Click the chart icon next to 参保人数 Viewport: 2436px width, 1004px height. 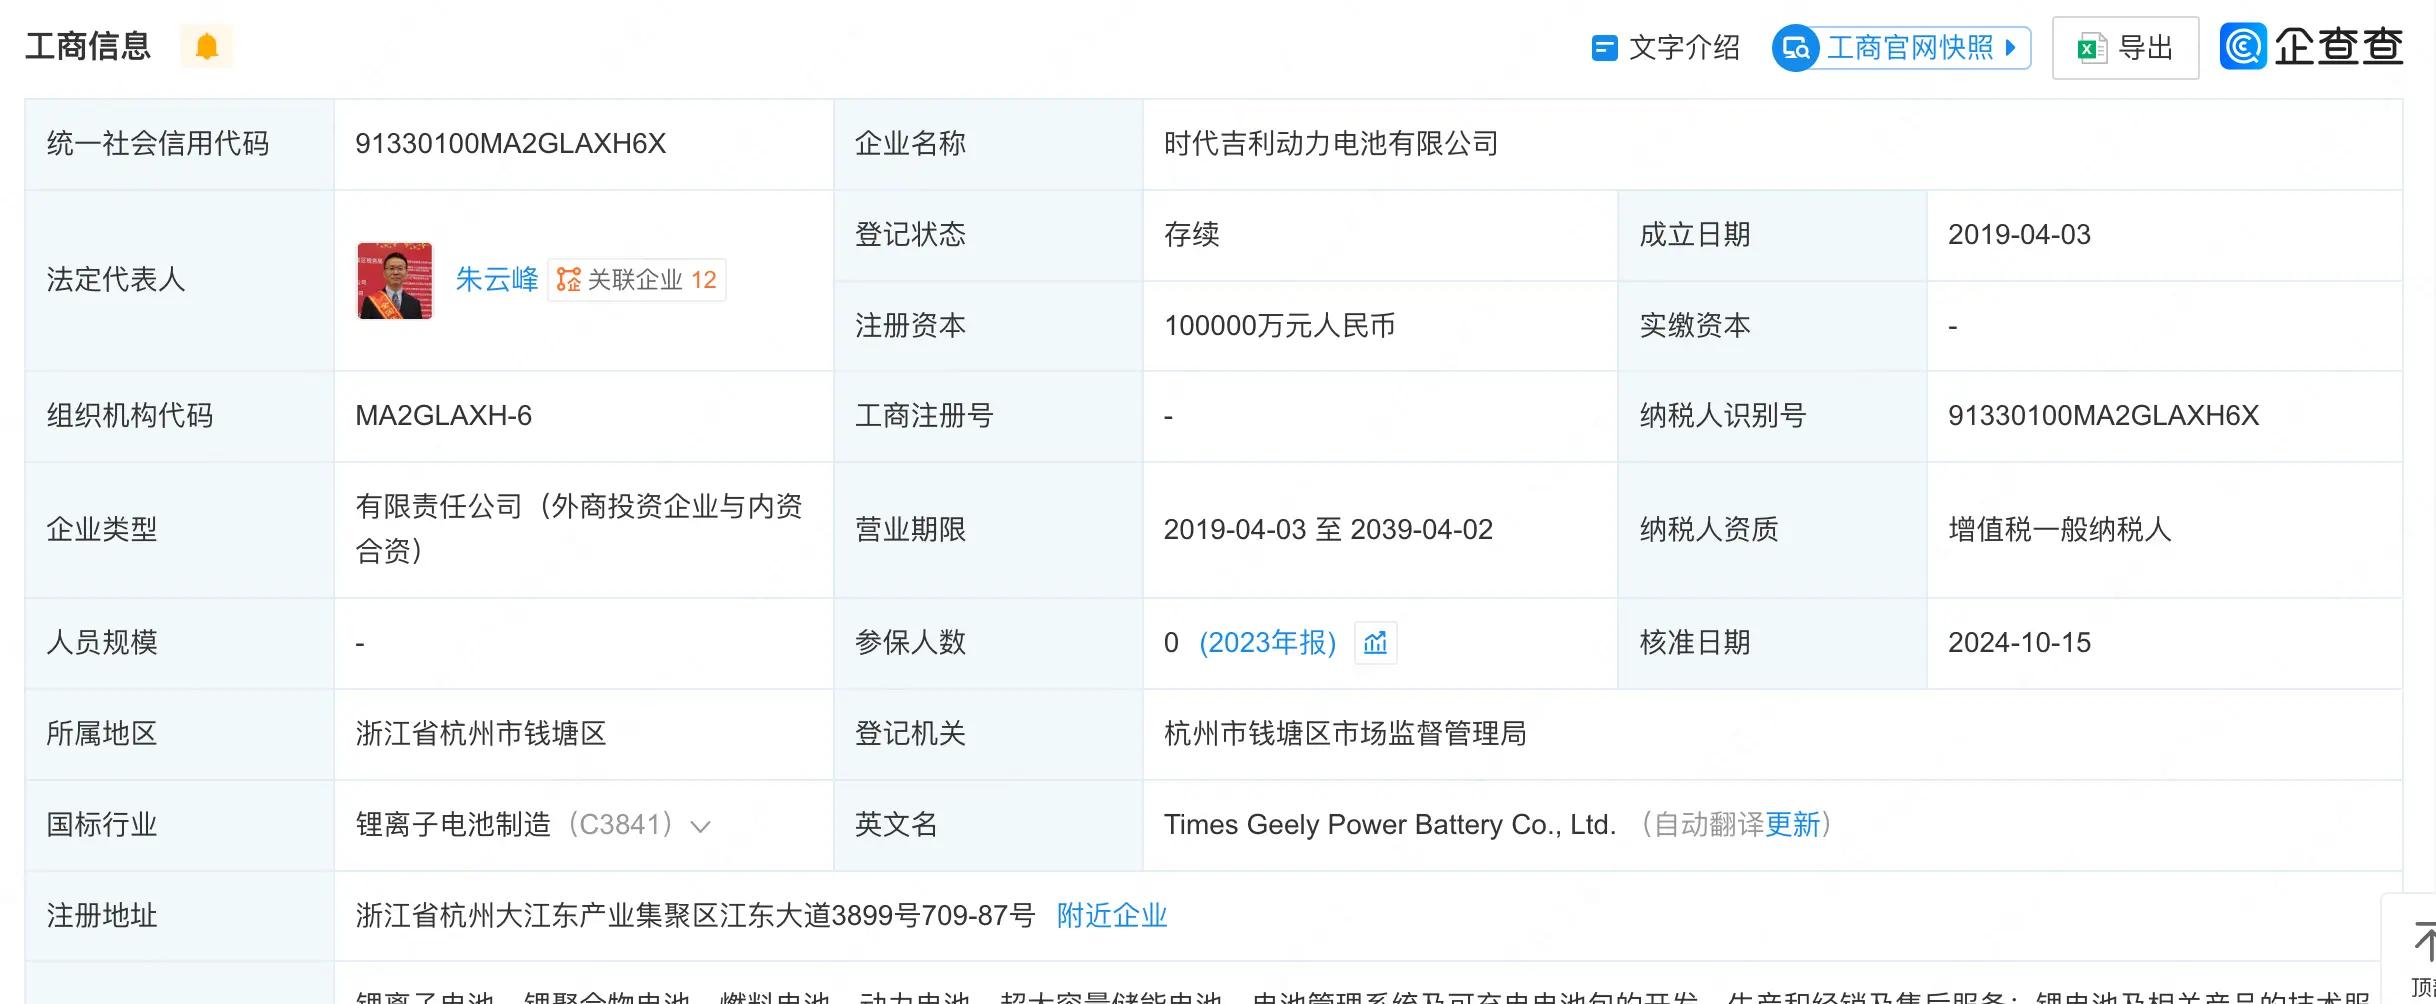[x=1376, y=643]
